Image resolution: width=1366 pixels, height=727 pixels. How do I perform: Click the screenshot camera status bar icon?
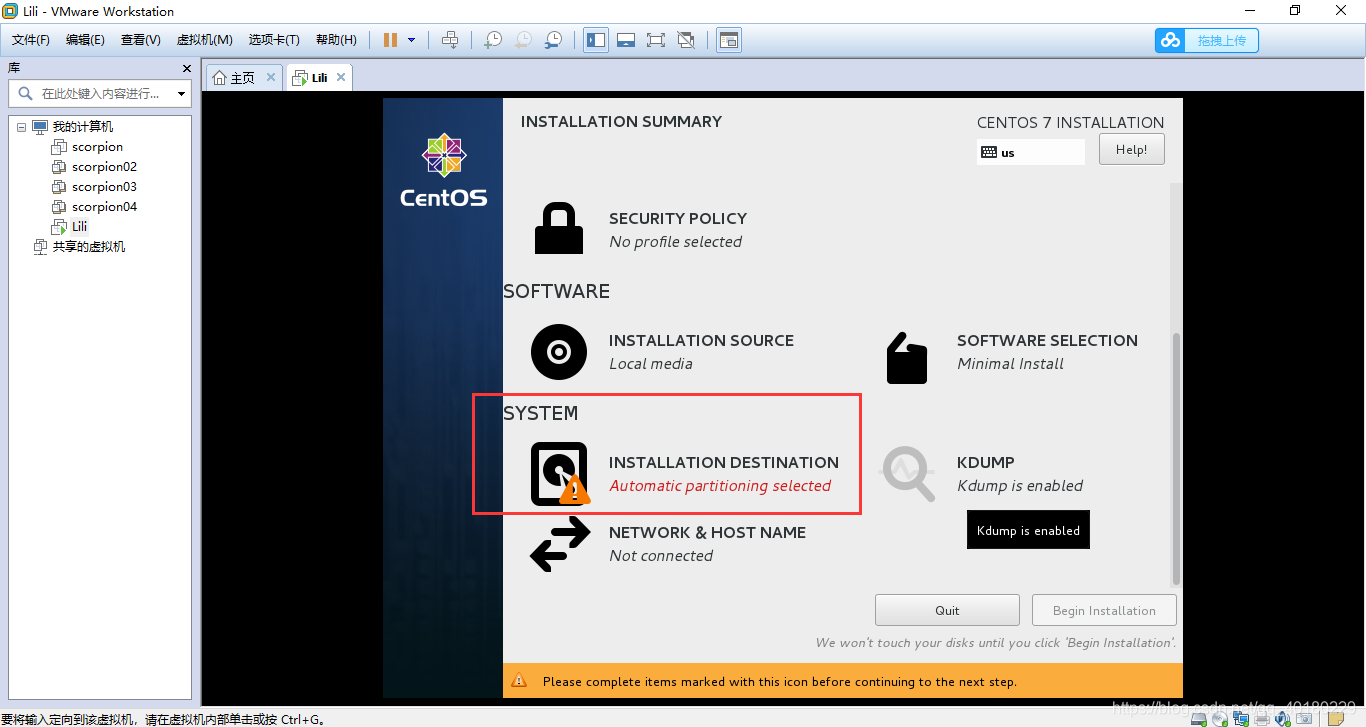(1304, 718)
